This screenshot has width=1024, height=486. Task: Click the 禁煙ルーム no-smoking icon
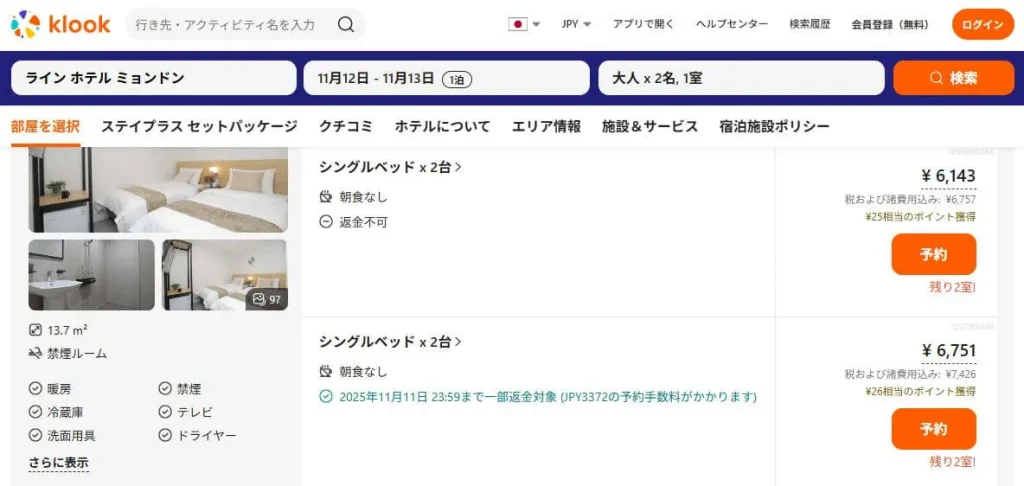pyautogui.click(x=35, y=353)
